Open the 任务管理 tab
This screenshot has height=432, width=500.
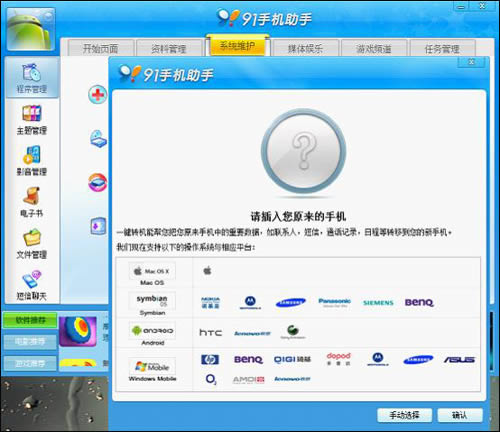[442, 48]
